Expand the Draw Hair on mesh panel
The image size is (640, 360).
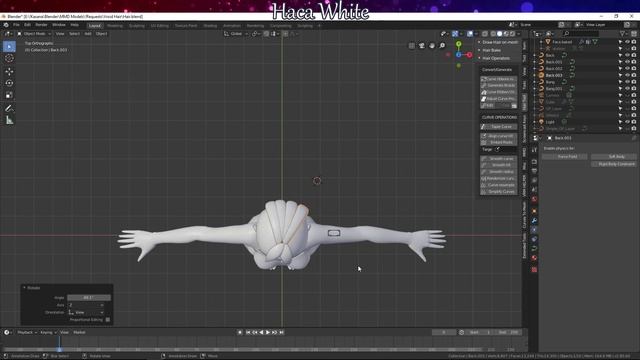(x=498, y=42)
